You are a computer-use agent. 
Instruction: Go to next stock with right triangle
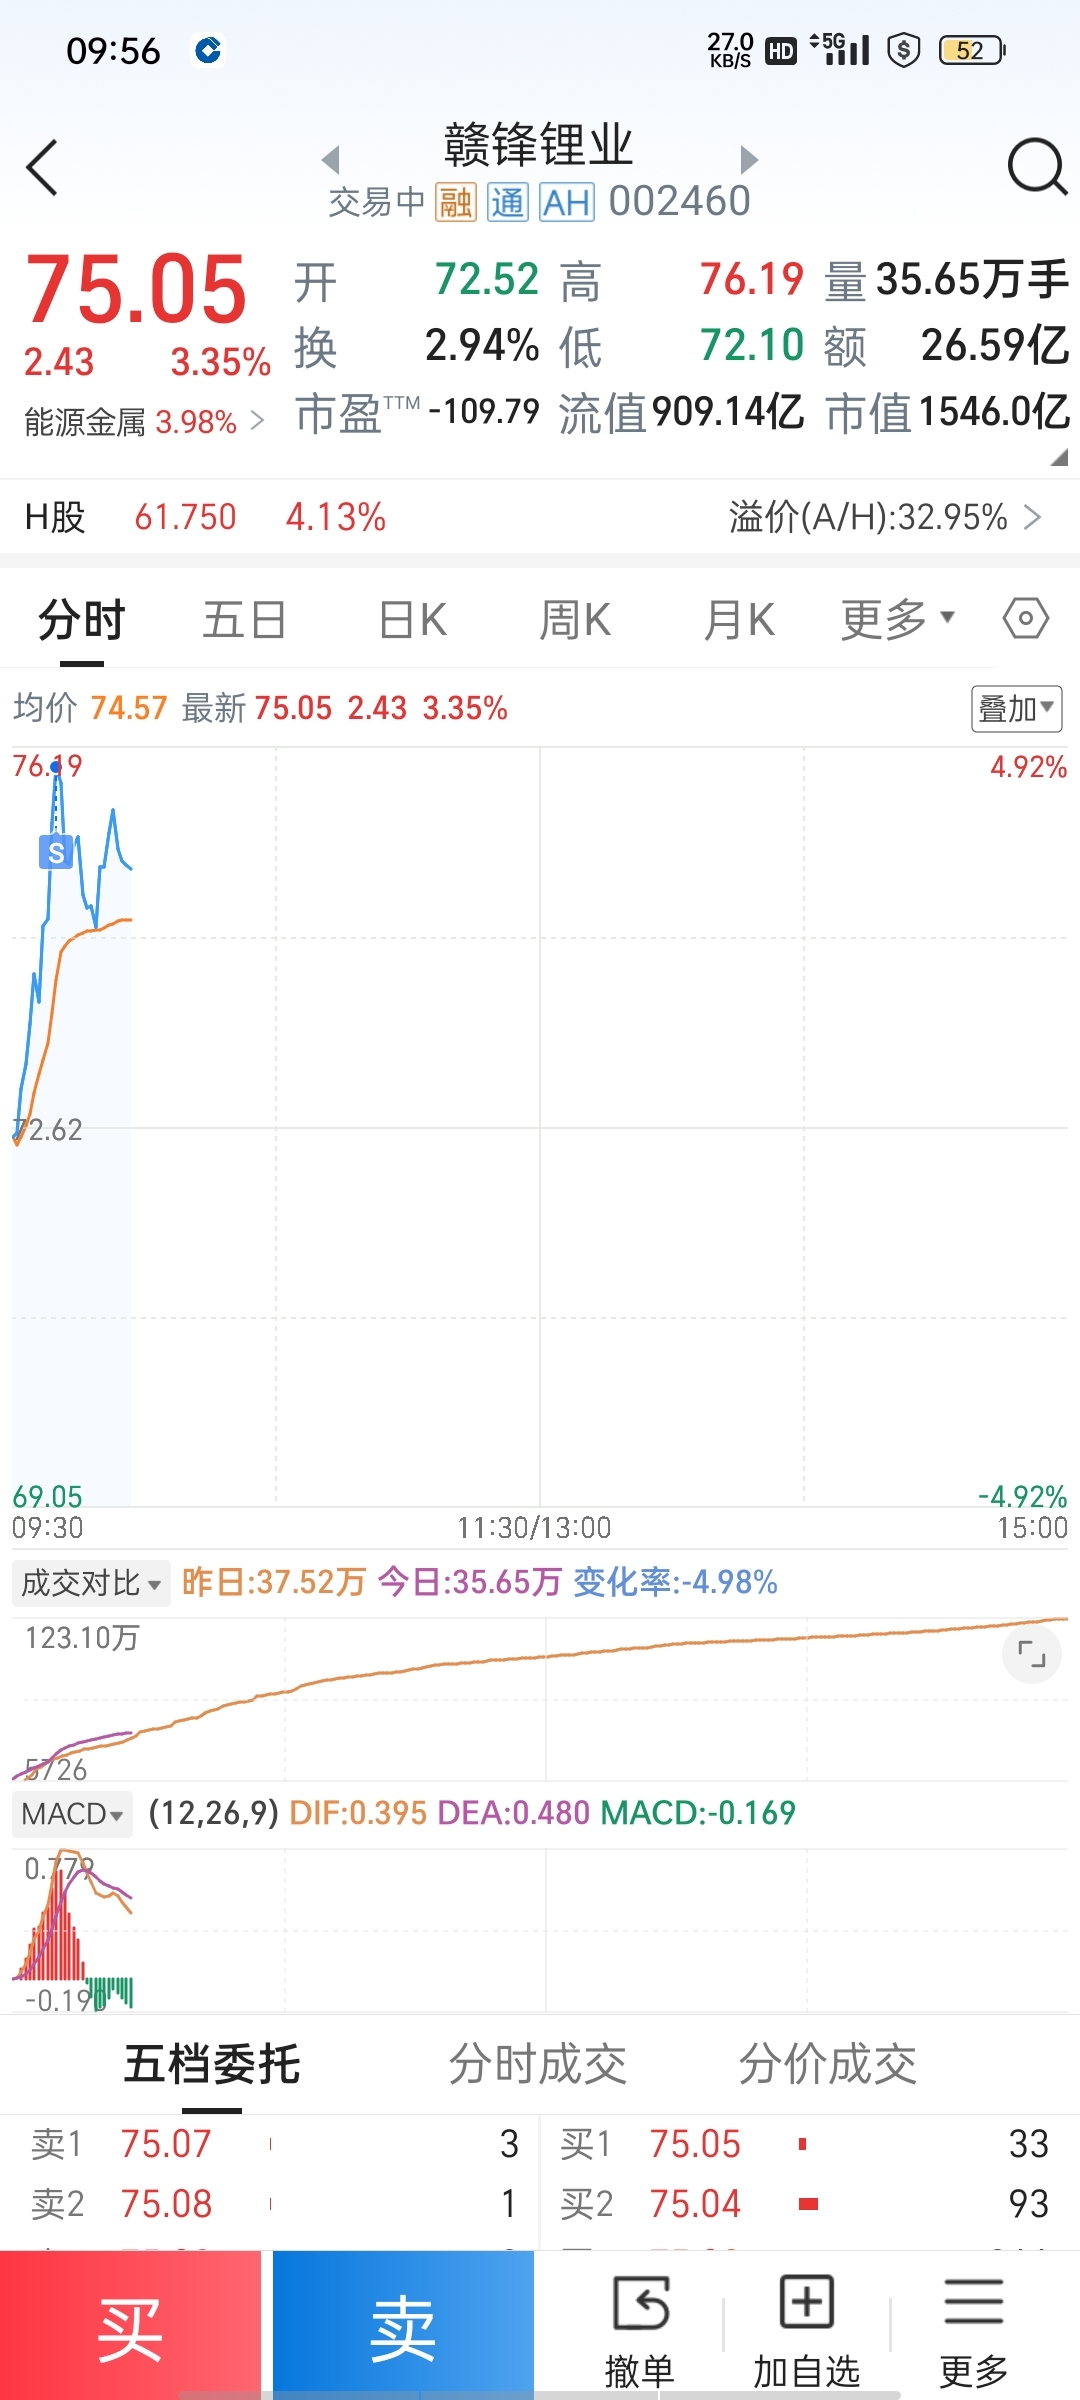click(749, 159)
